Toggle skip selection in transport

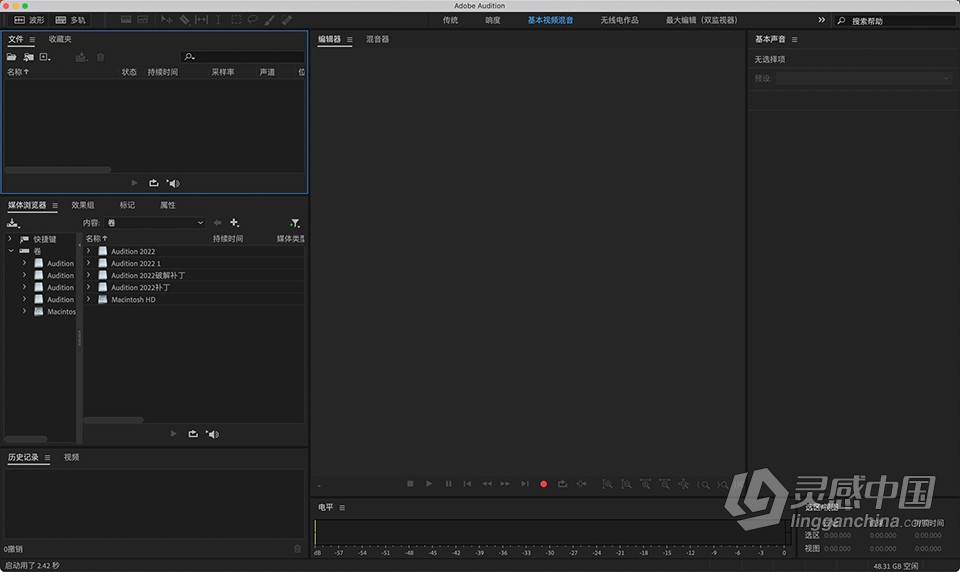tap(582, 484)
